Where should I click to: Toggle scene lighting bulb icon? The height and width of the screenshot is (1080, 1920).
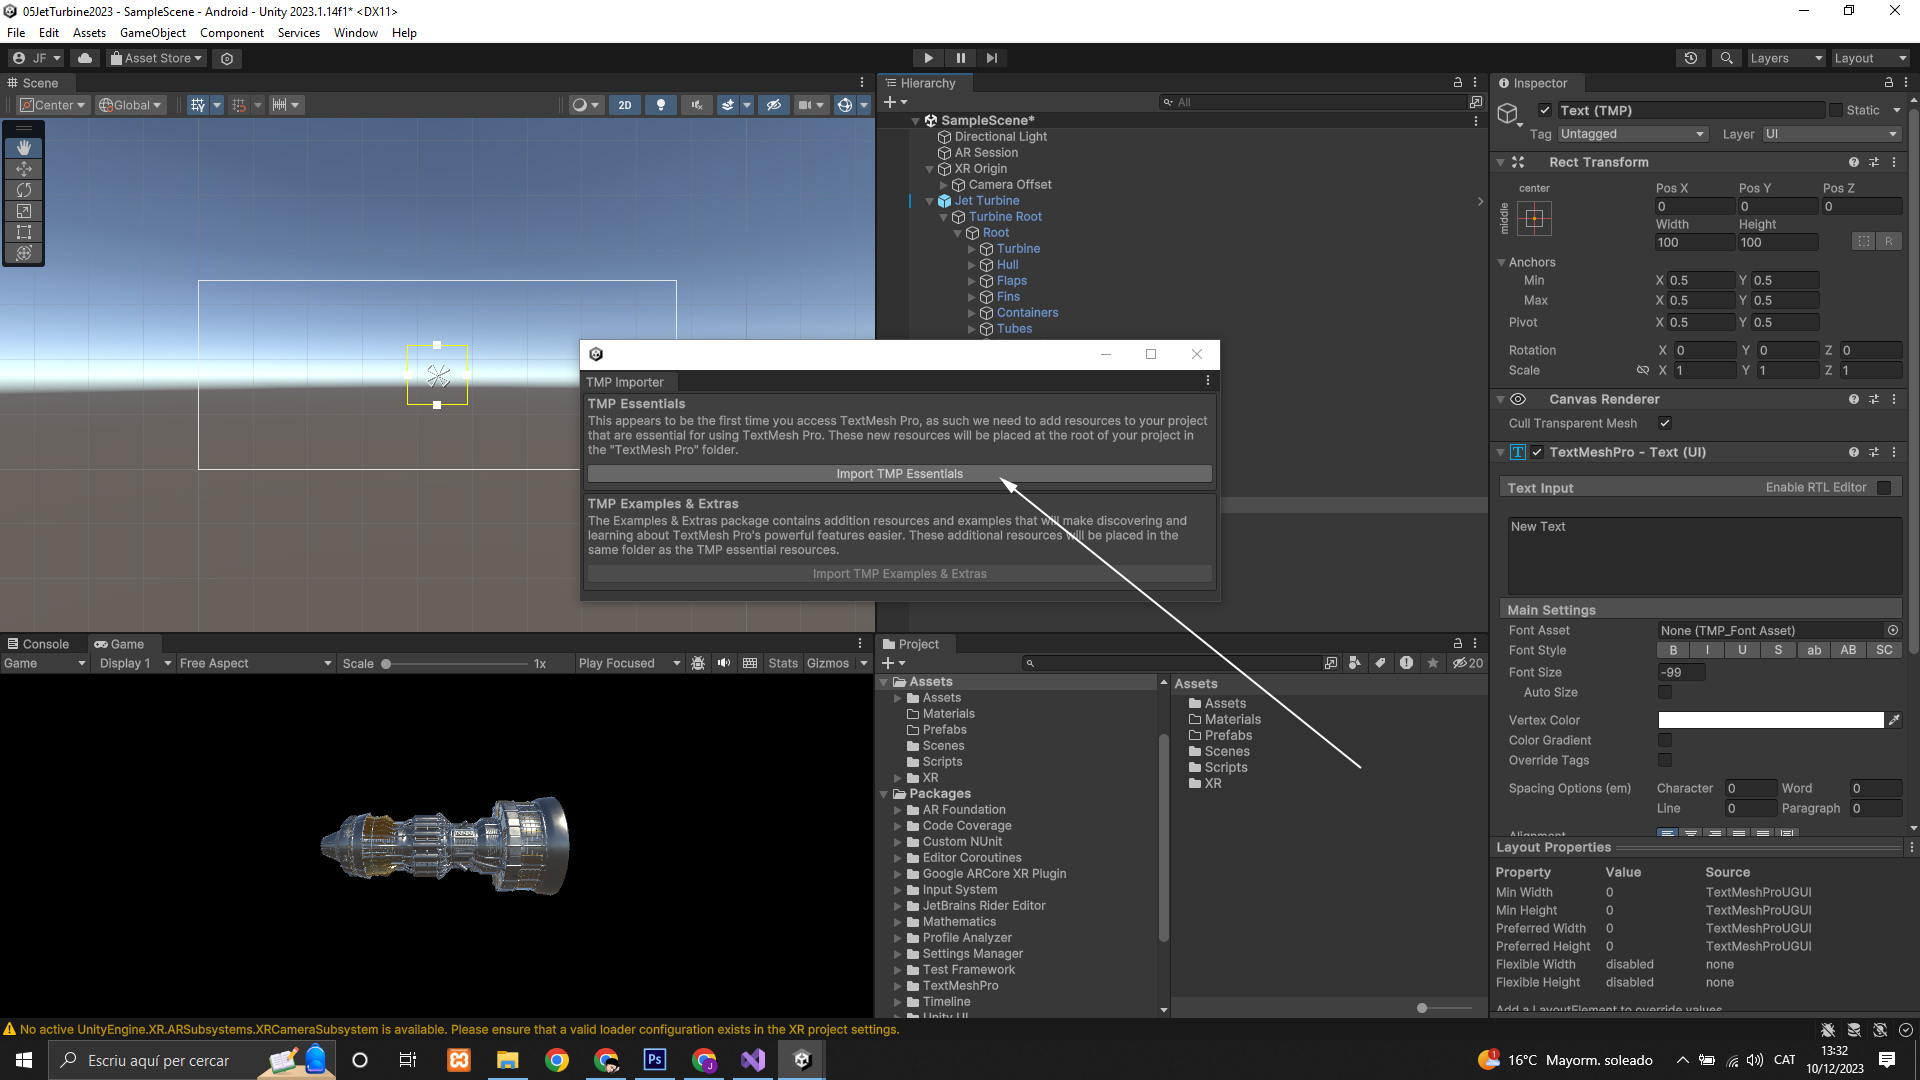pyautogui.click(x=660, y=105)
